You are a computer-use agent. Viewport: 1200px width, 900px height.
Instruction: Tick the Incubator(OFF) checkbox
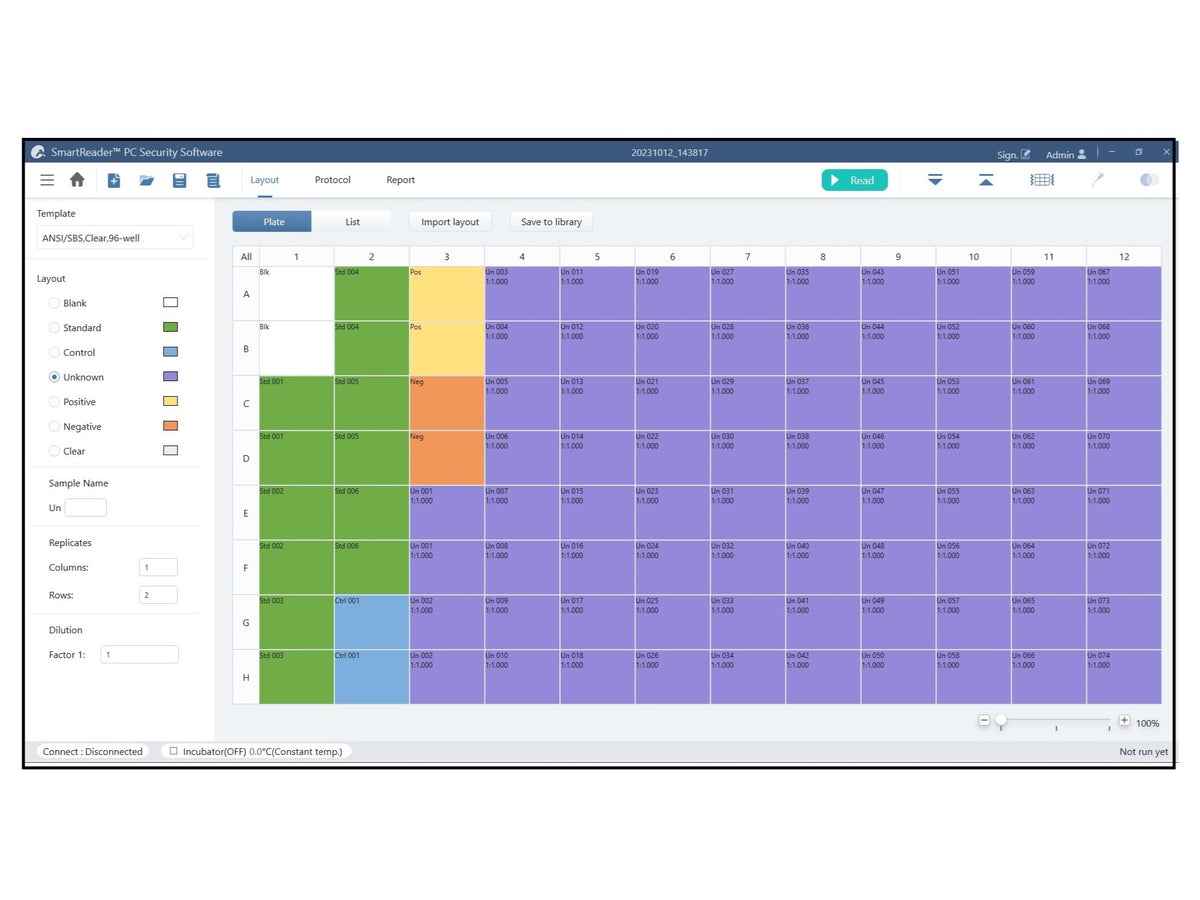(173, 751)
